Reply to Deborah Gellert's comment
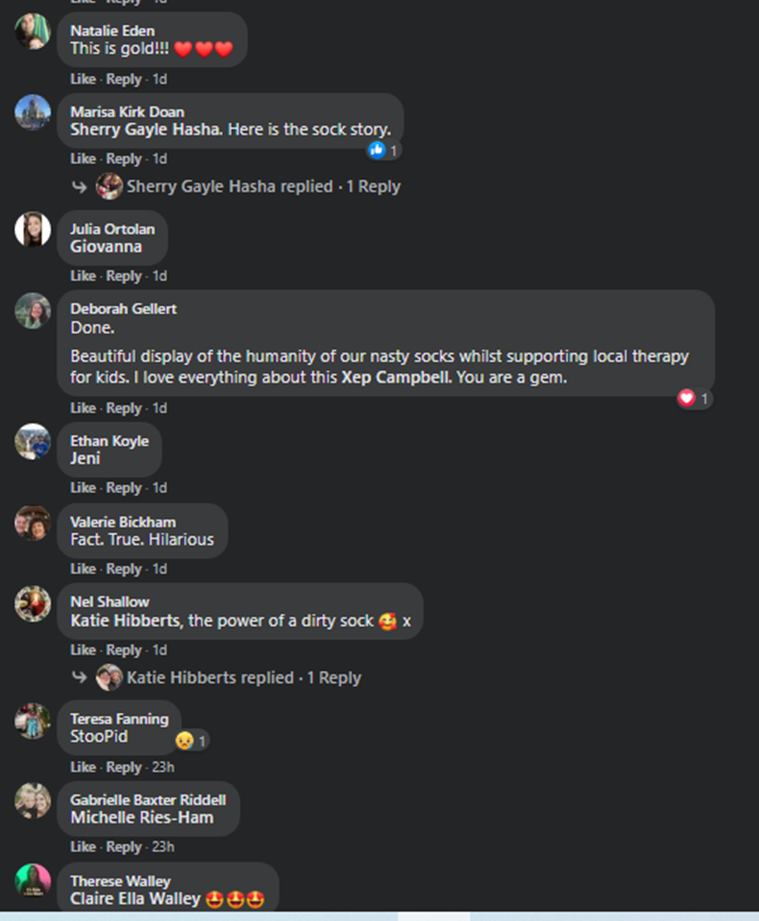This screenshot has width=759, height=921. pyautogui.click(x=124, y=408)
